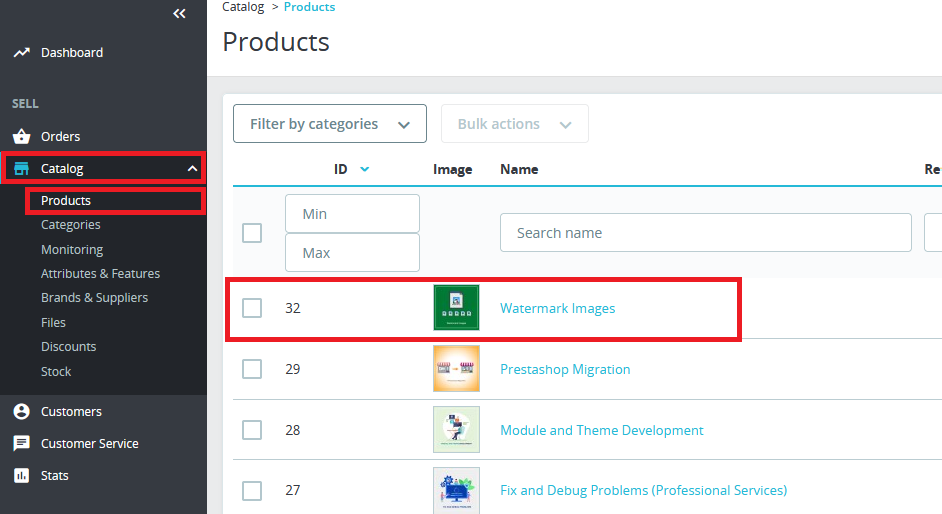The width and height of the screenshot is (942, 514).
Task: Click the Orders basket icon
Action: click(21, 137)
